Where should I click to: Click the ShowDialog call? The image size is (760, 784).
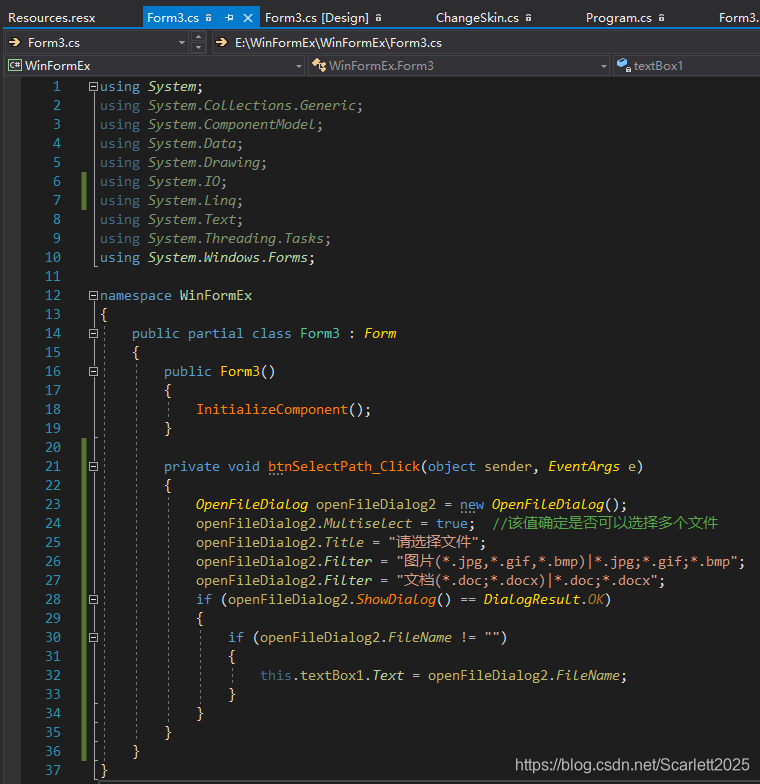[396, 600]
